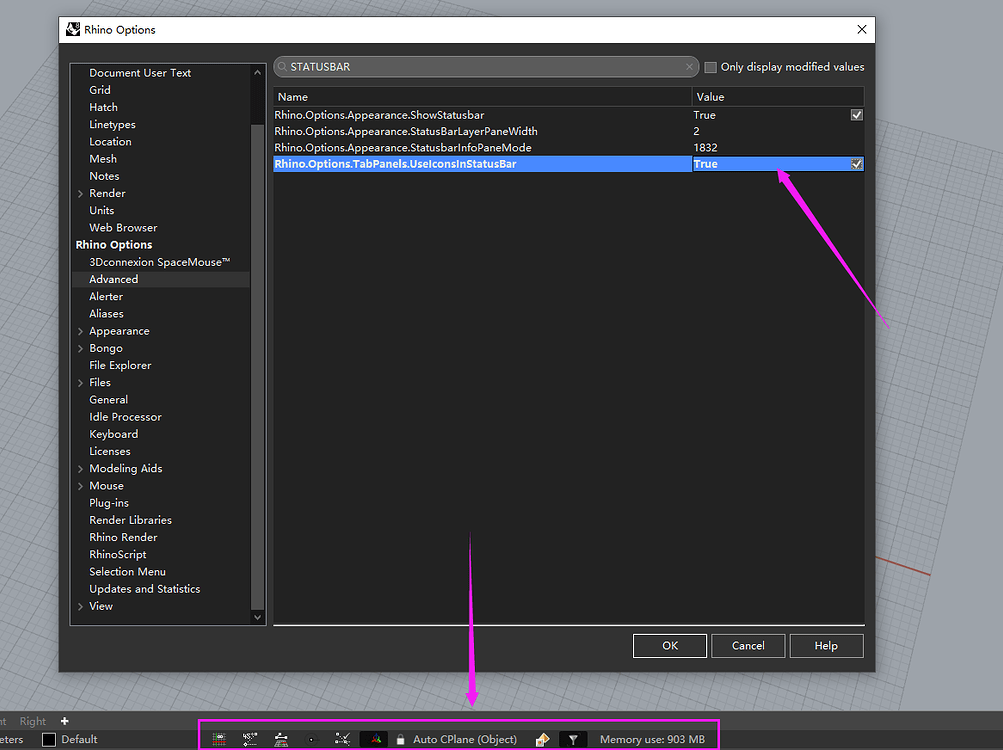1003x750 pixels.
Task: Toggle Ortho icon in status bar
Action: (x=250, y=739)
